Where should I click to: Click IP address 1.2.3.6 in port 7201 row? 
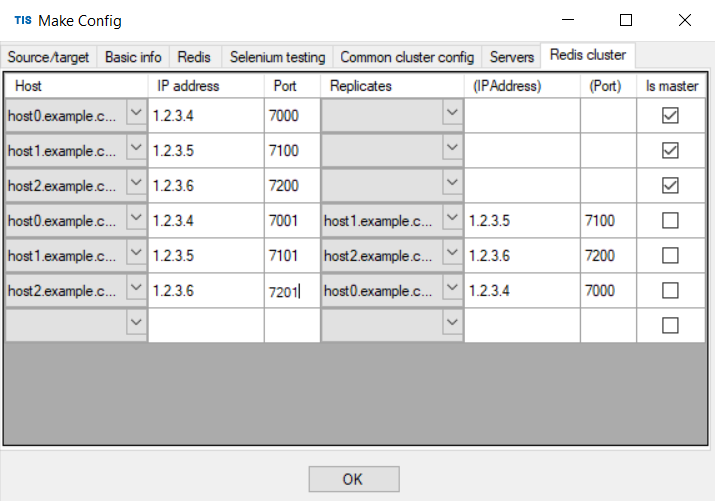coord(206,290)
